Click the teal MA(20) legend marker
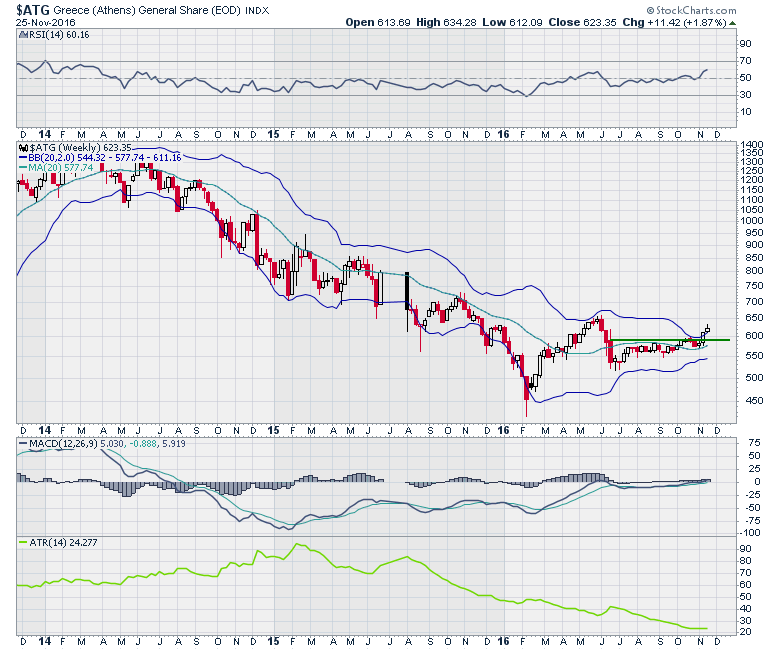Viewport: 780px width, 650px height. click(22, 167)
